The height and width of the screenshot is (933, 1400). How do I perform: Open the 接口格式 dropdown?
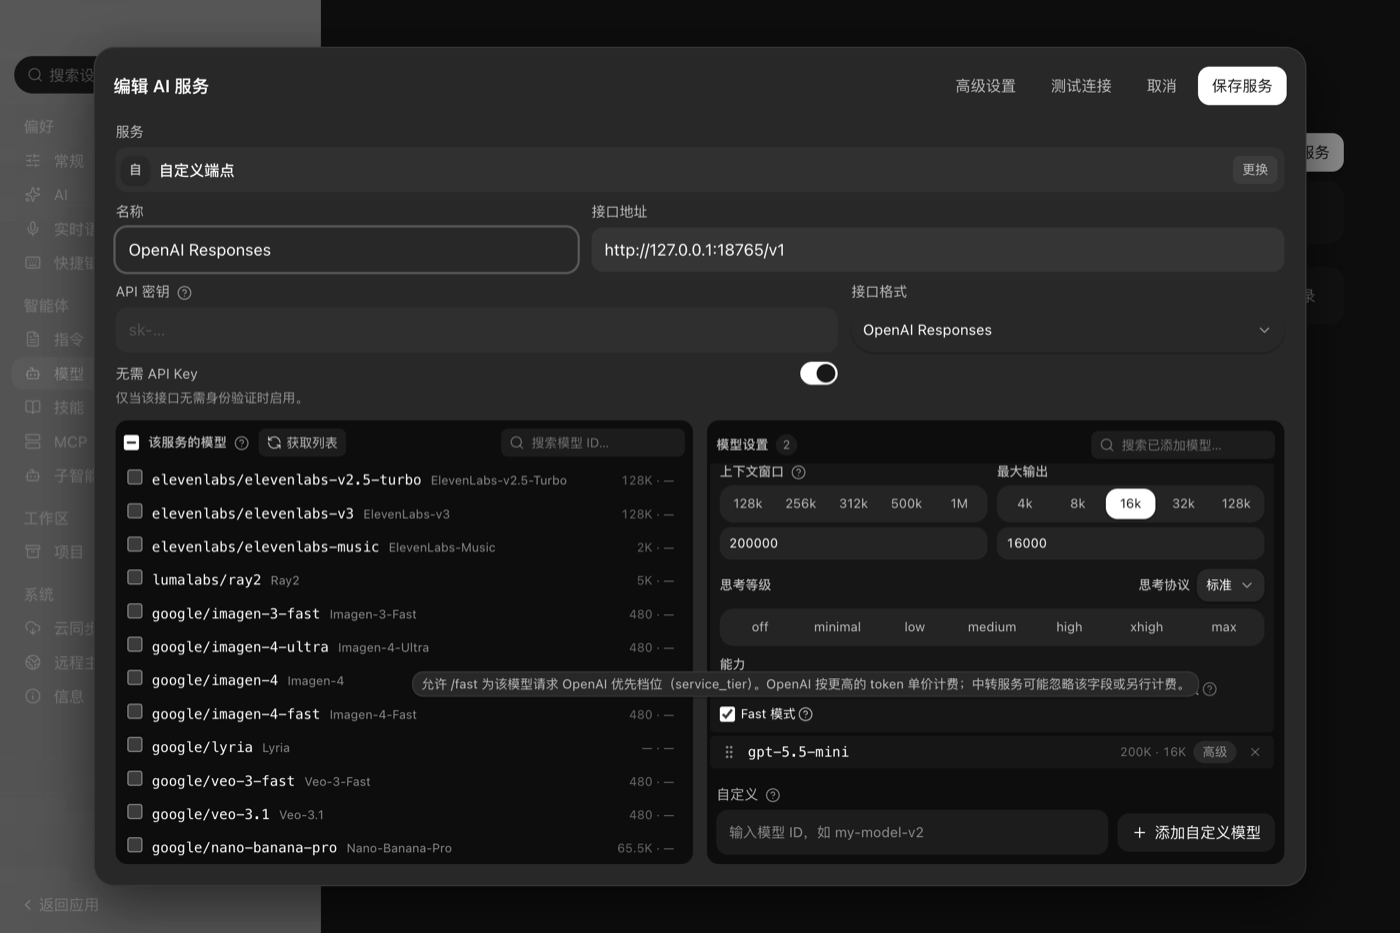[x=1067, y=330]
